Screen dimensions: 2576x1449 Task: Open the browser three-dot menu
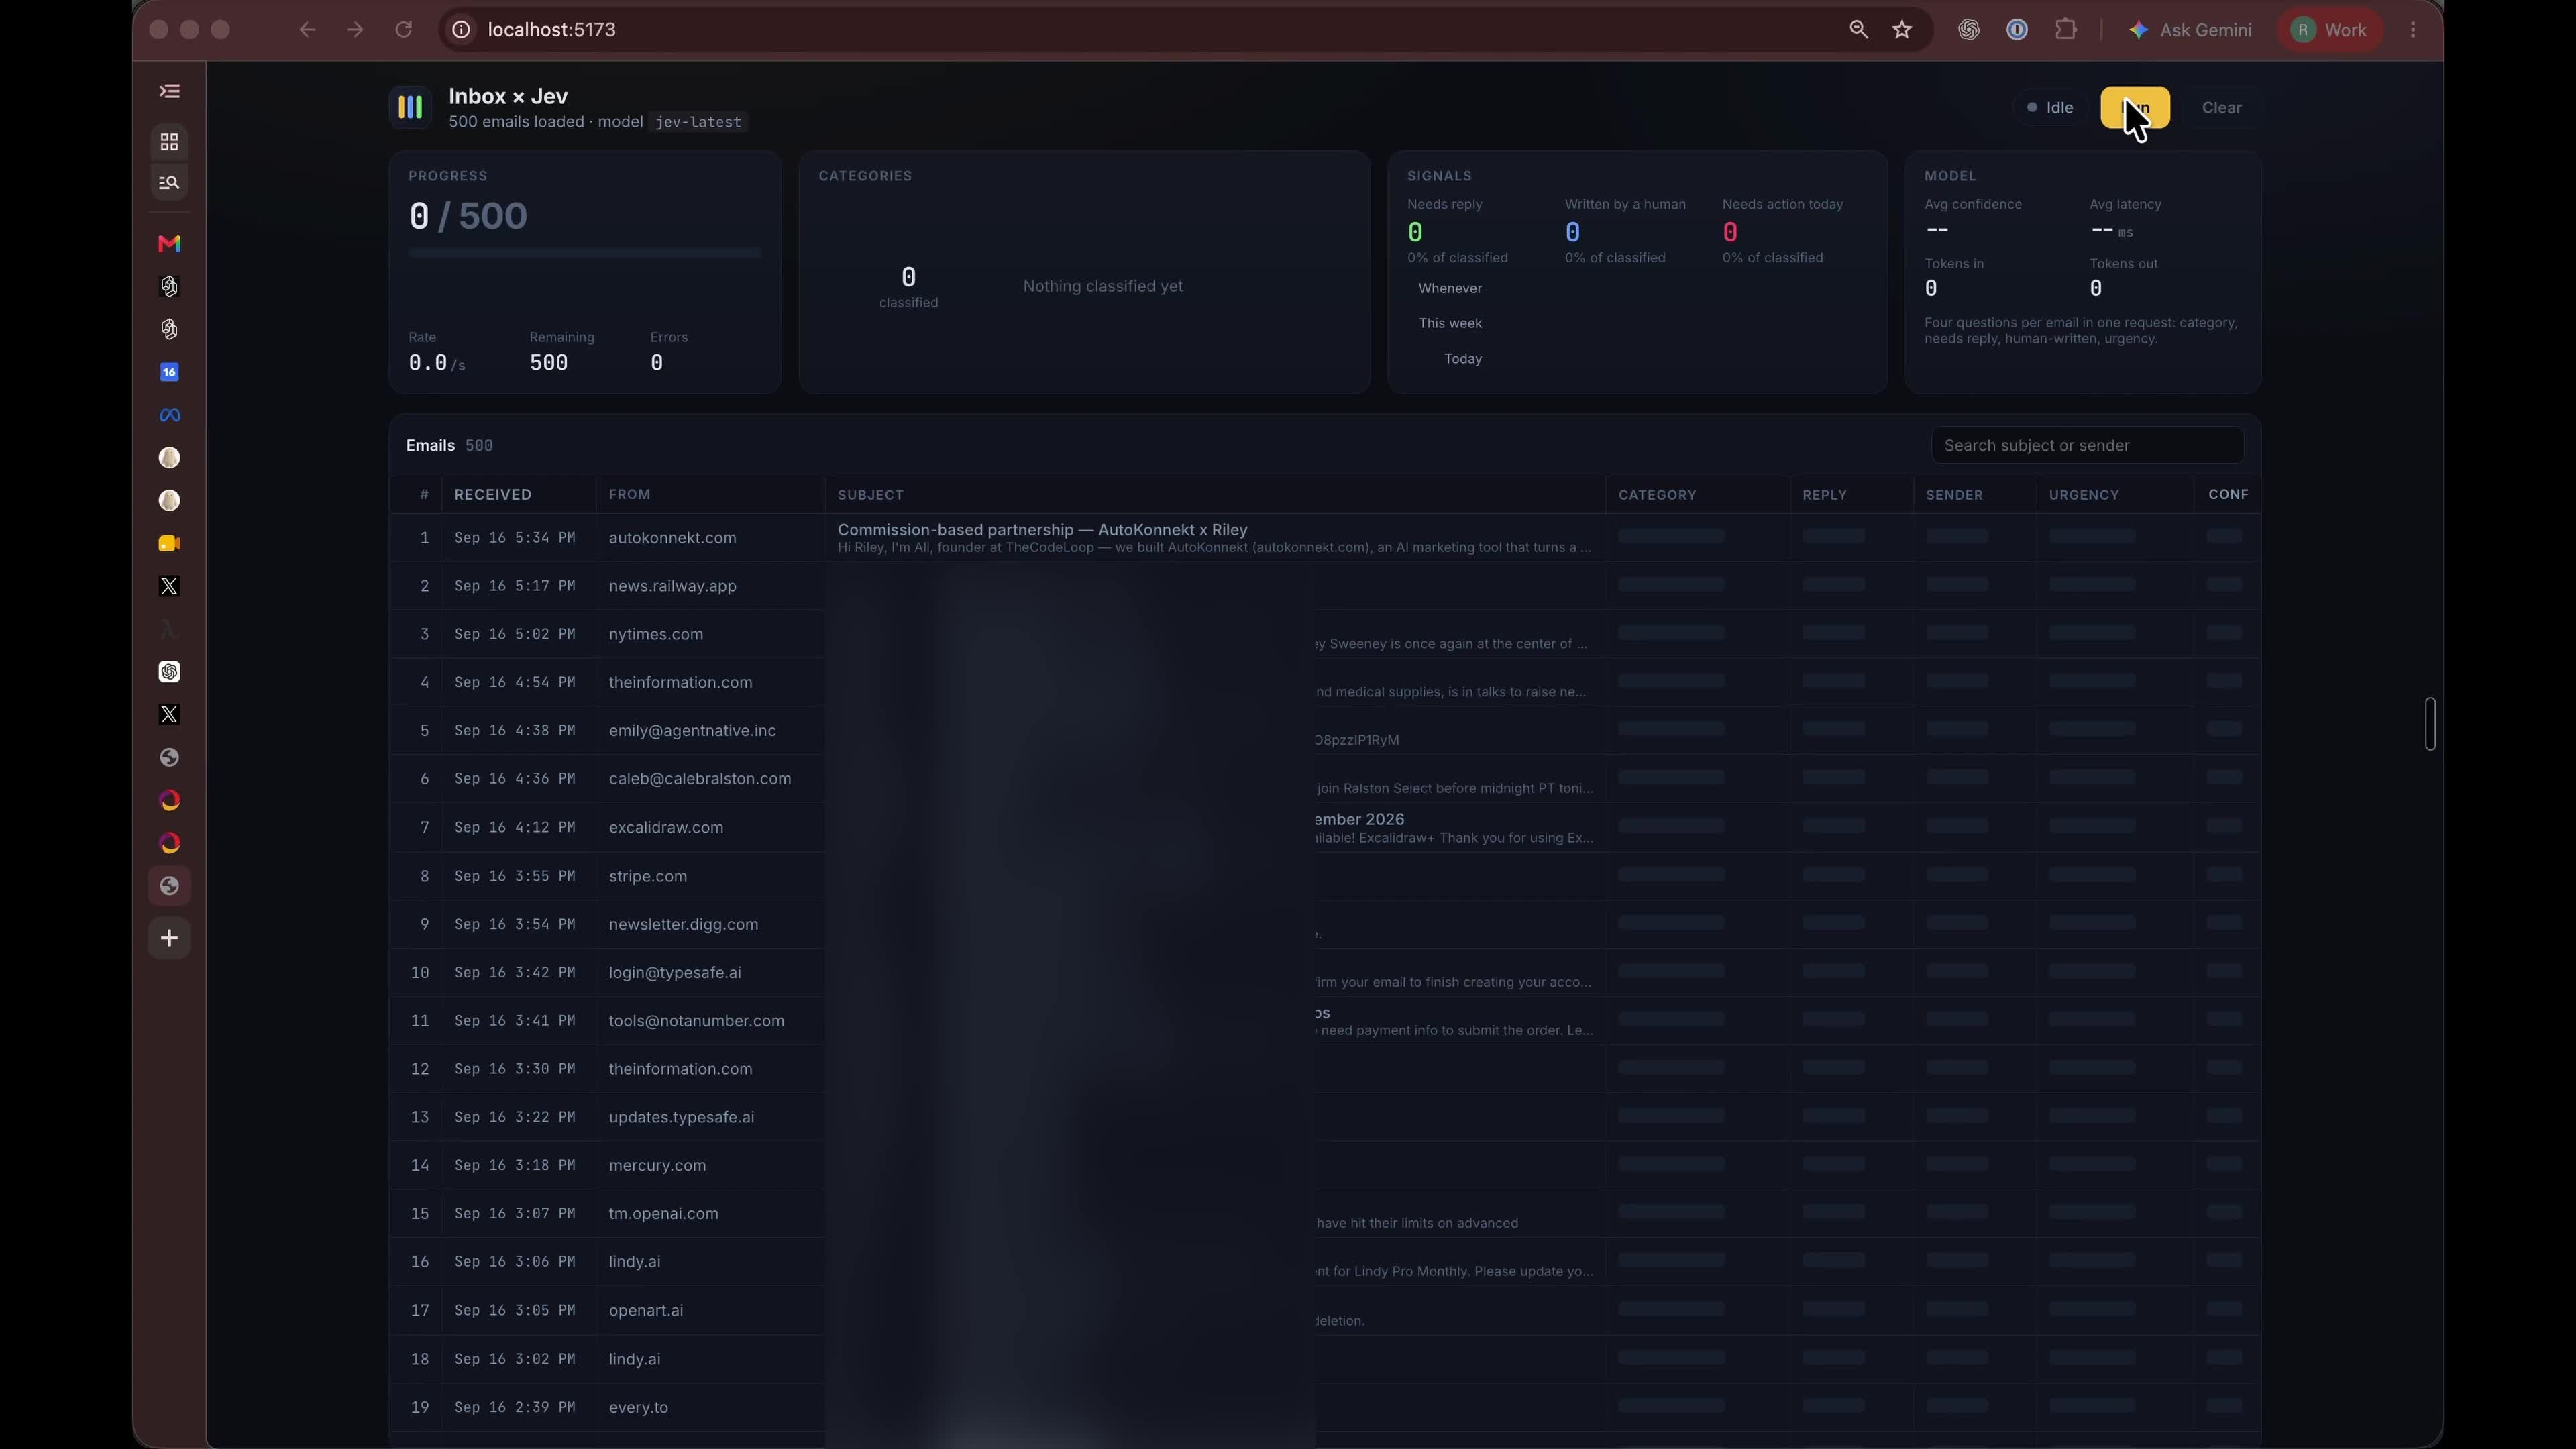coord(2414,29)
